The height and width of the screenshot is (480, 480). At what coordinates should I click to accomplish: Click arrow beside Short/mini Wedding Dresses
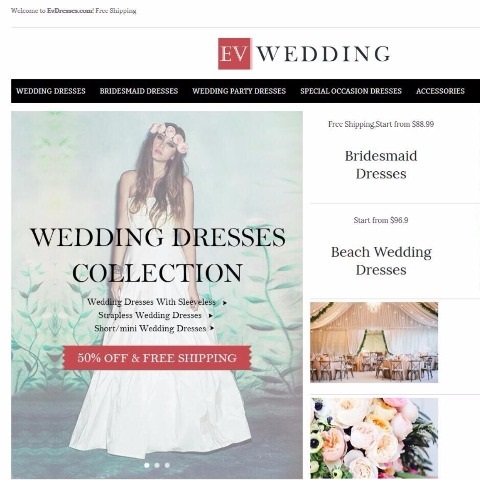(x=212, y=328)
